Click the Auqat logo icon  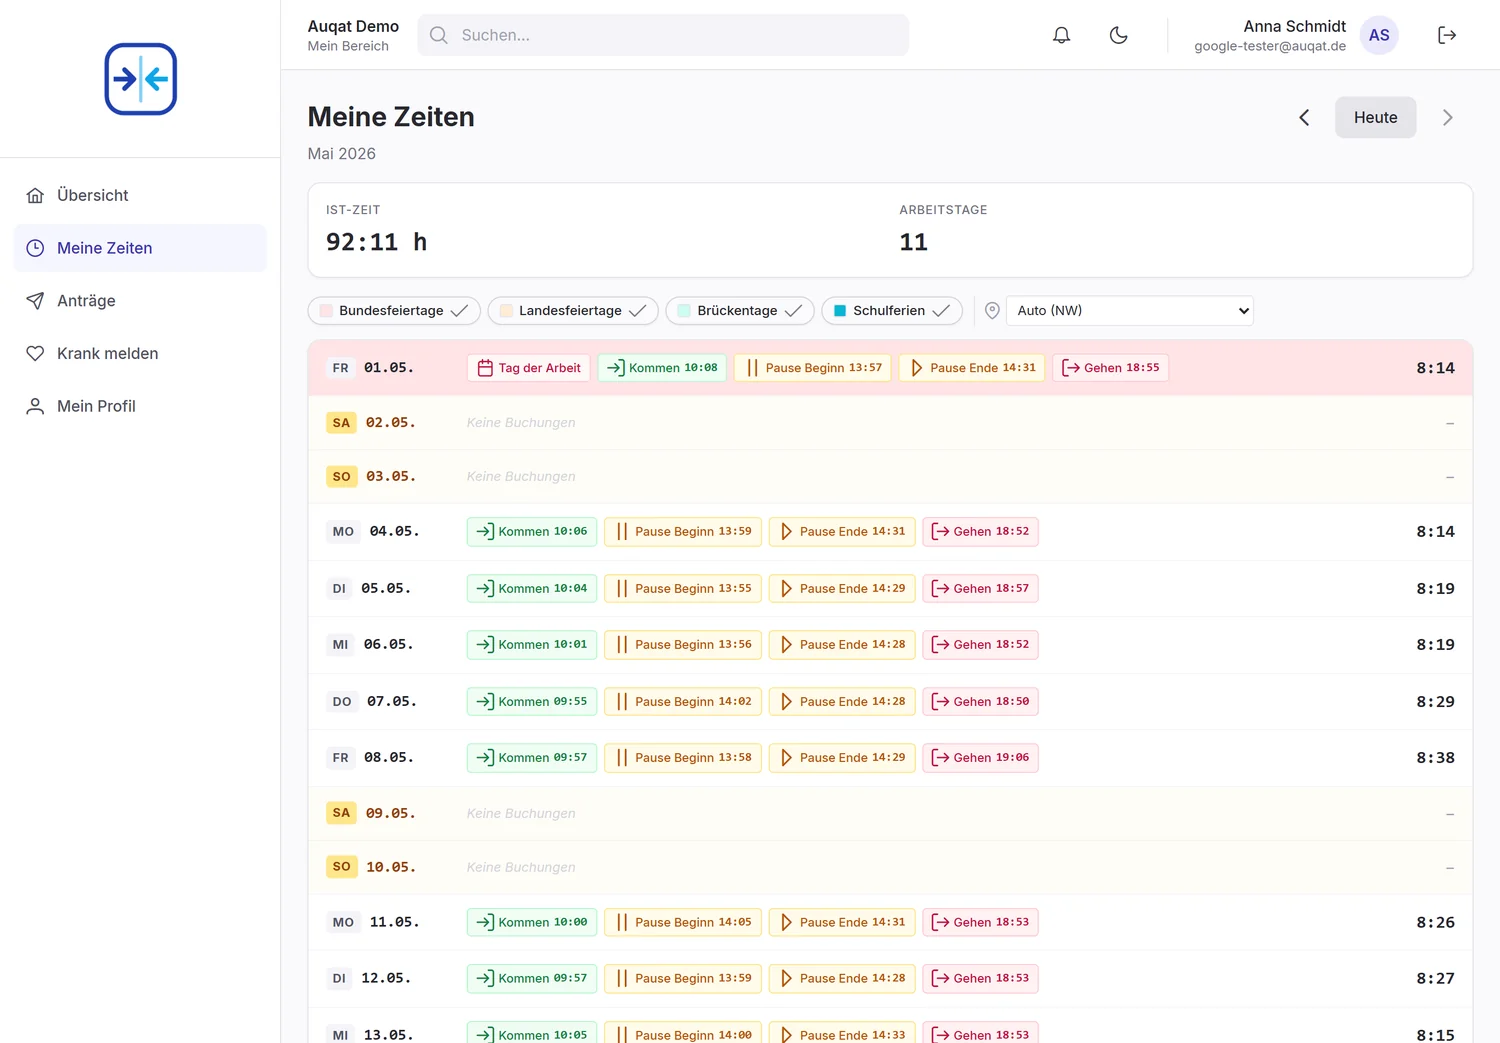[141, 79]
